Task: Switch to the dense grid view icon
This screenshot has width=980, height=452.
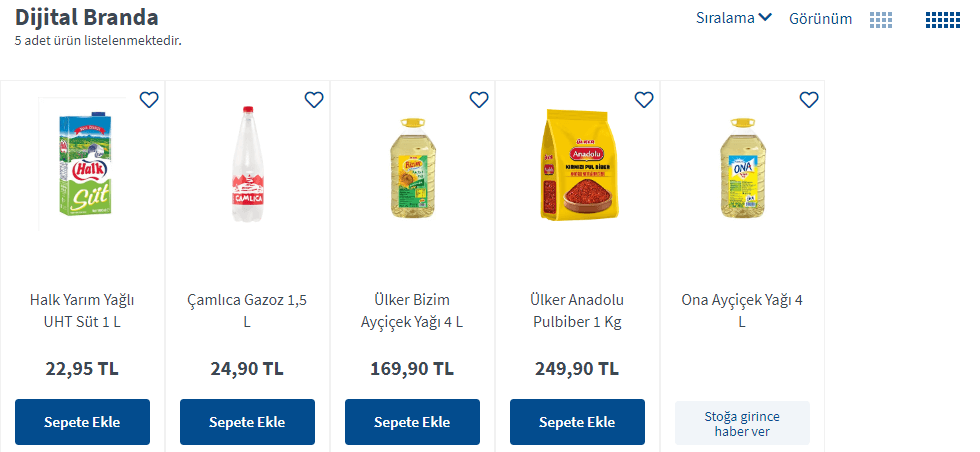Action: (x=942, y=19)
